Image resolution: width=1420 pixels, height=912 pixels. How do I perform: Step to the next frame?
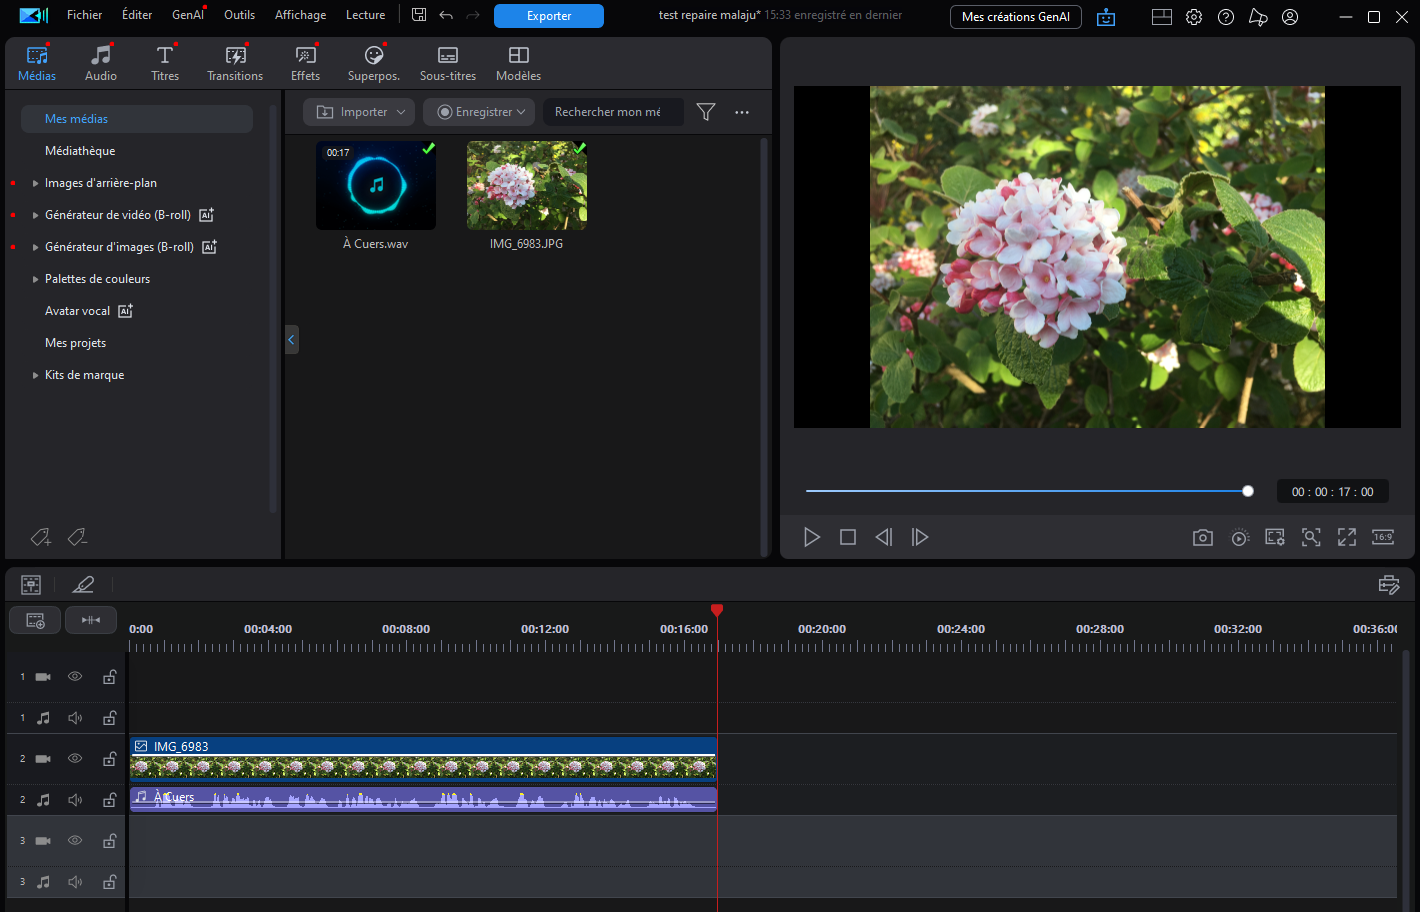920,538
